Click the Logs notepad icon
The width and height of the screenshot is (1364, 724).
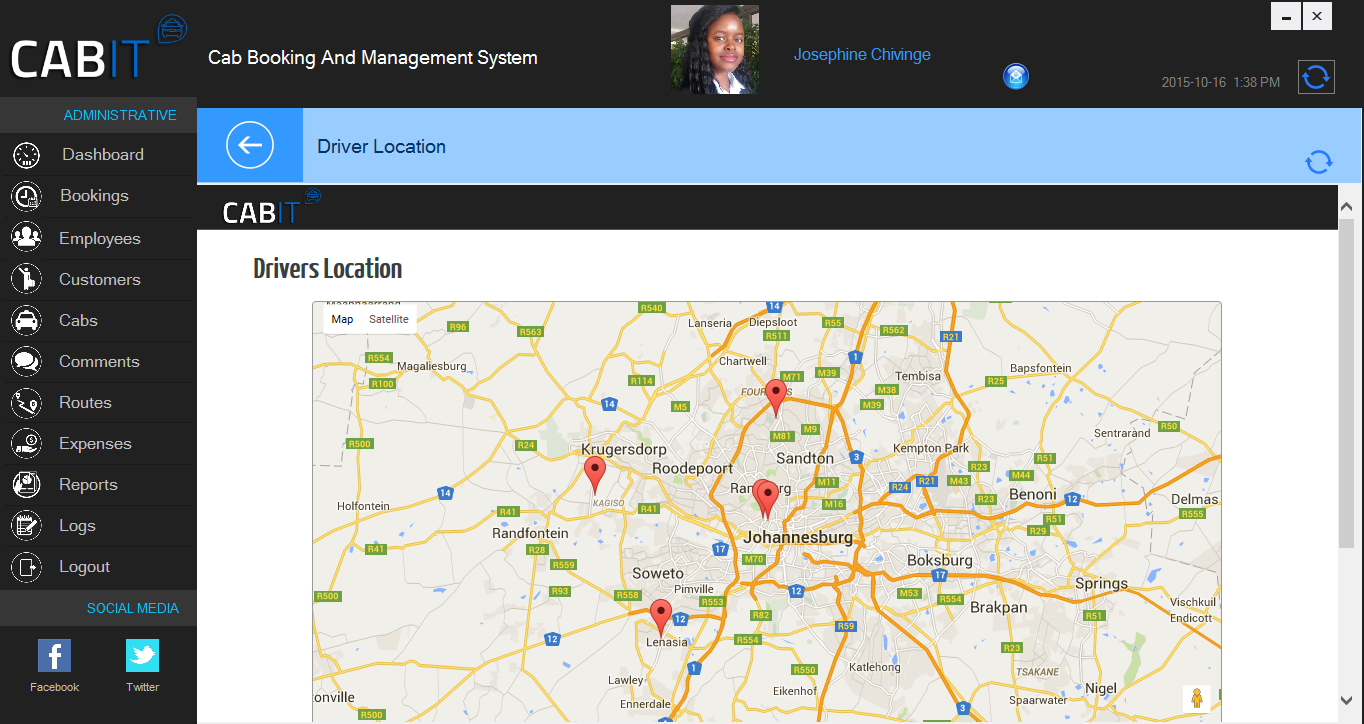coord(26,525)
